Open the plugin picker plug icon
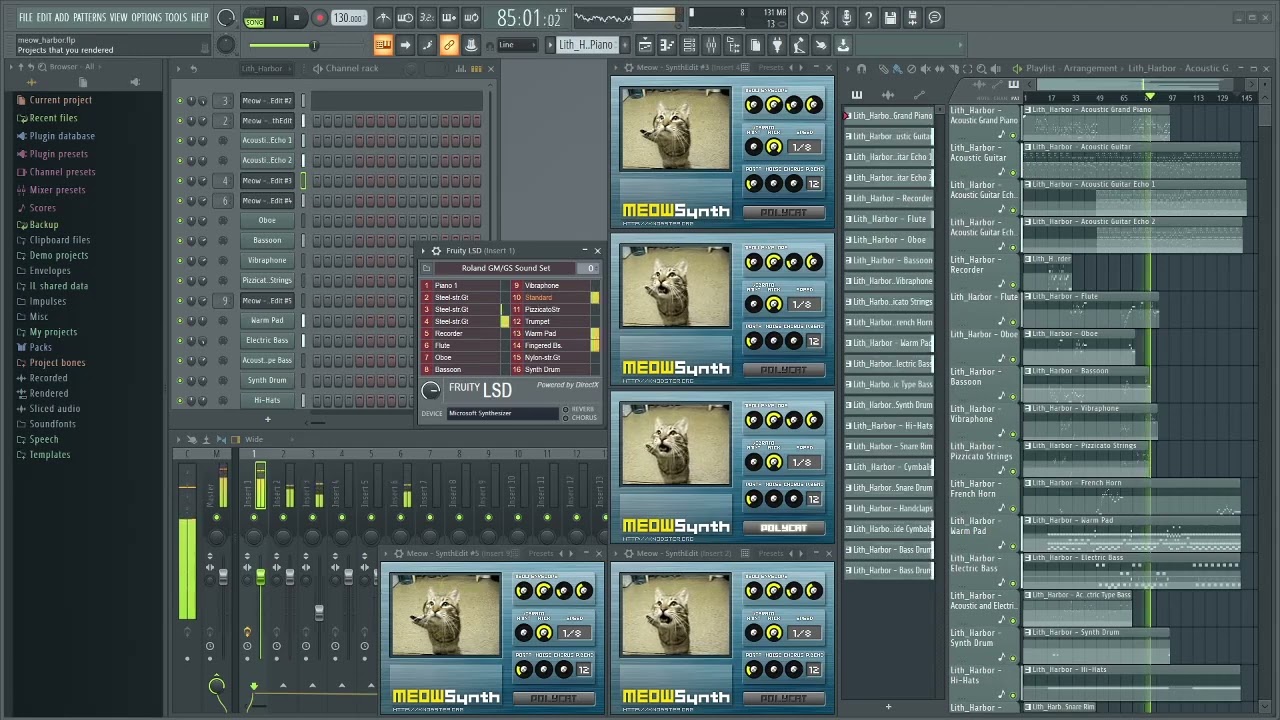The image size is (1280, 720). 777,45
